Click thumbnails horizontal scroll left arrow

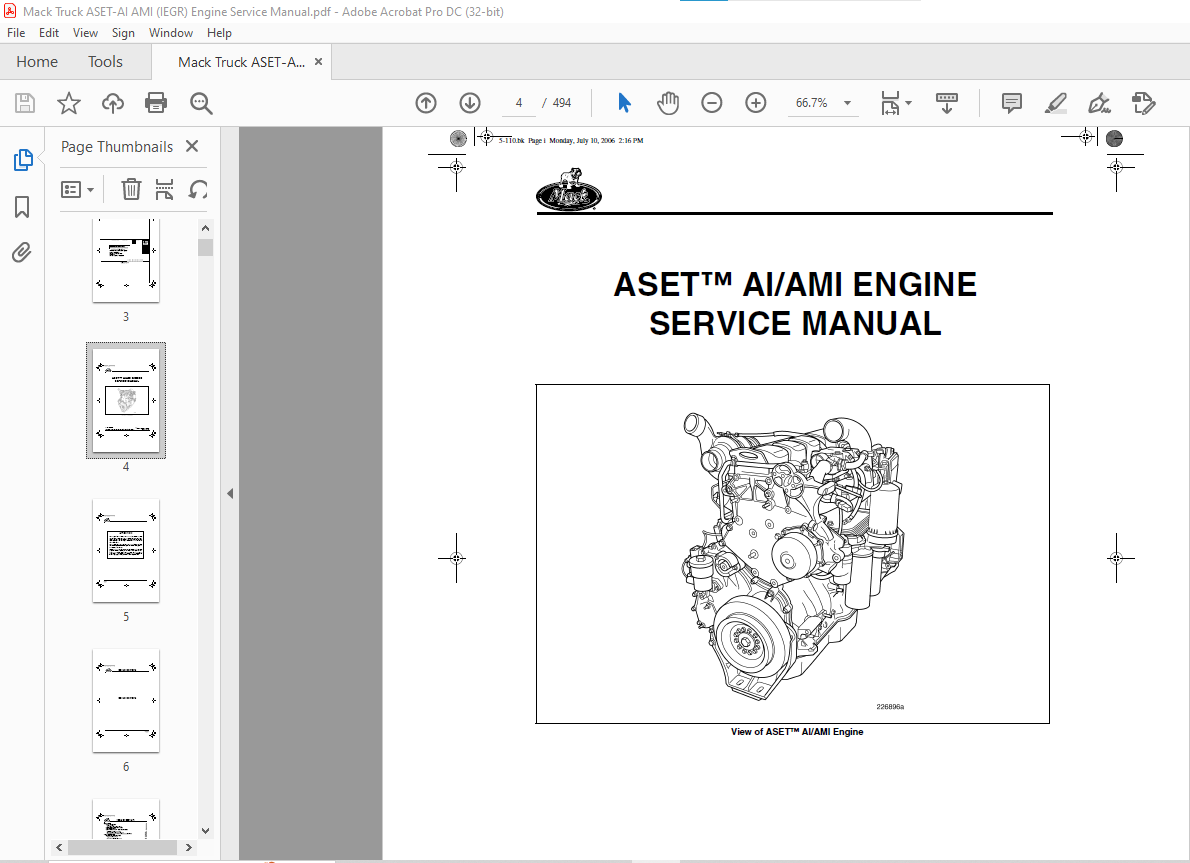tap(59, 847)
